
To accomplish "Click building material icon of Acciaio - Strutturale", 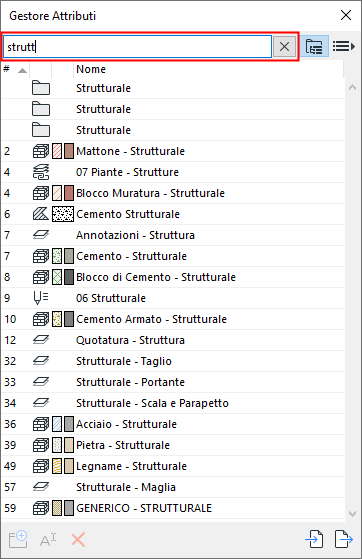I will point(41,424).
